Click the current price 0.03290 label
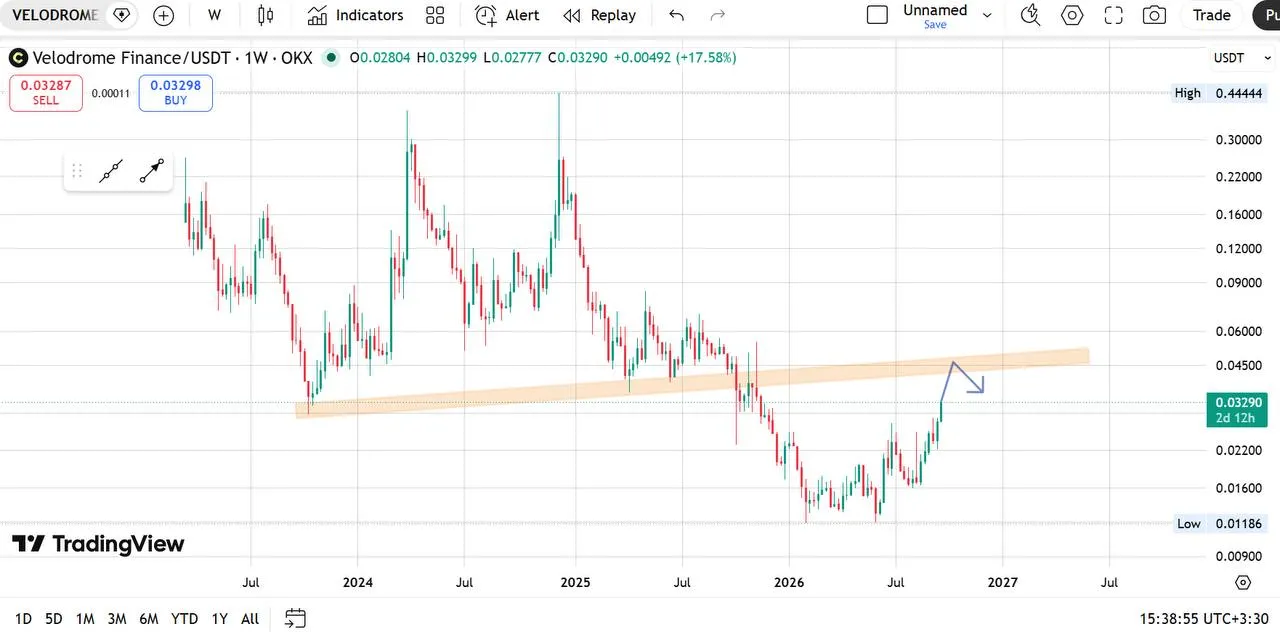This screenshot has height=632, width=1280. coord(1237,409)
